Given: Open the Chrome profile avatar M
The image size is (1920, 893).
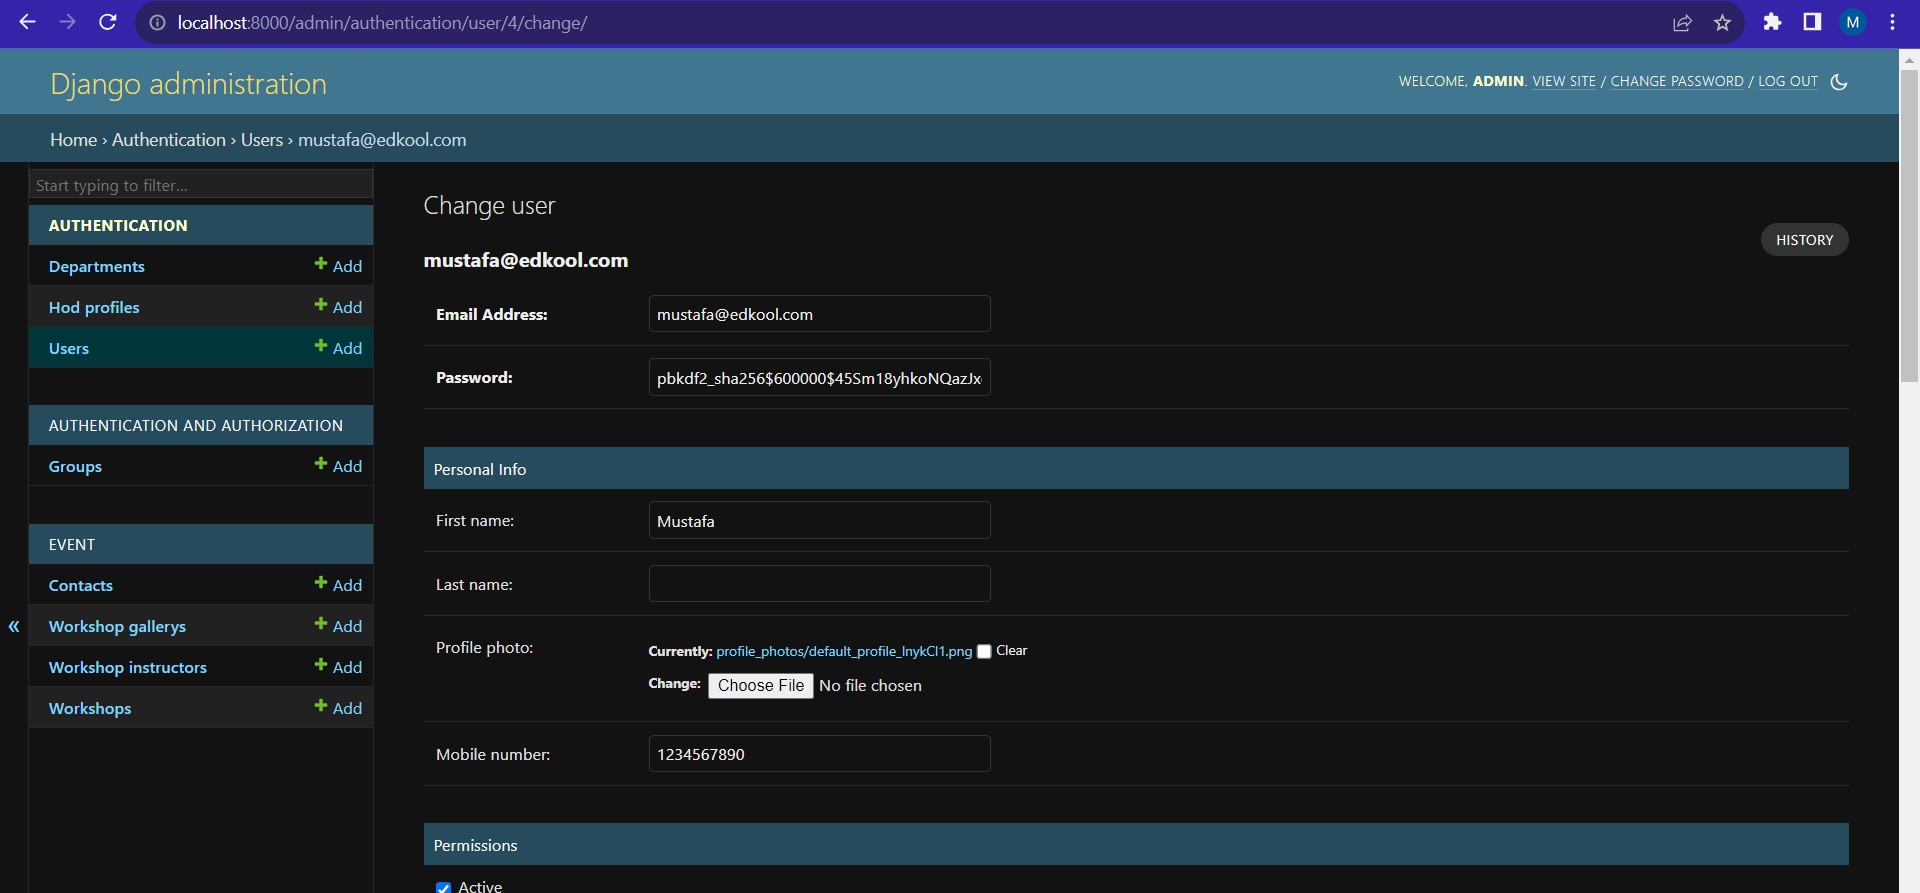Looking at the screenshot, I should [x=1853, y=22].
